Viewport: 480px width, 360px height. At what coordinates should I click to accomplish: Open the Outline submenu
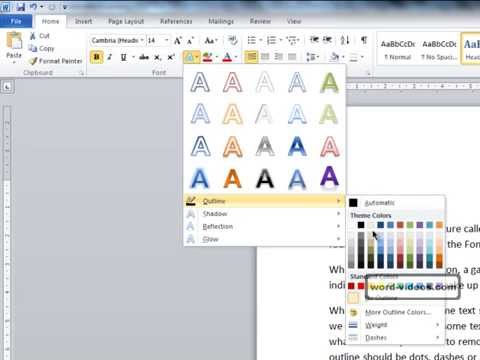(x=264, y=201)
